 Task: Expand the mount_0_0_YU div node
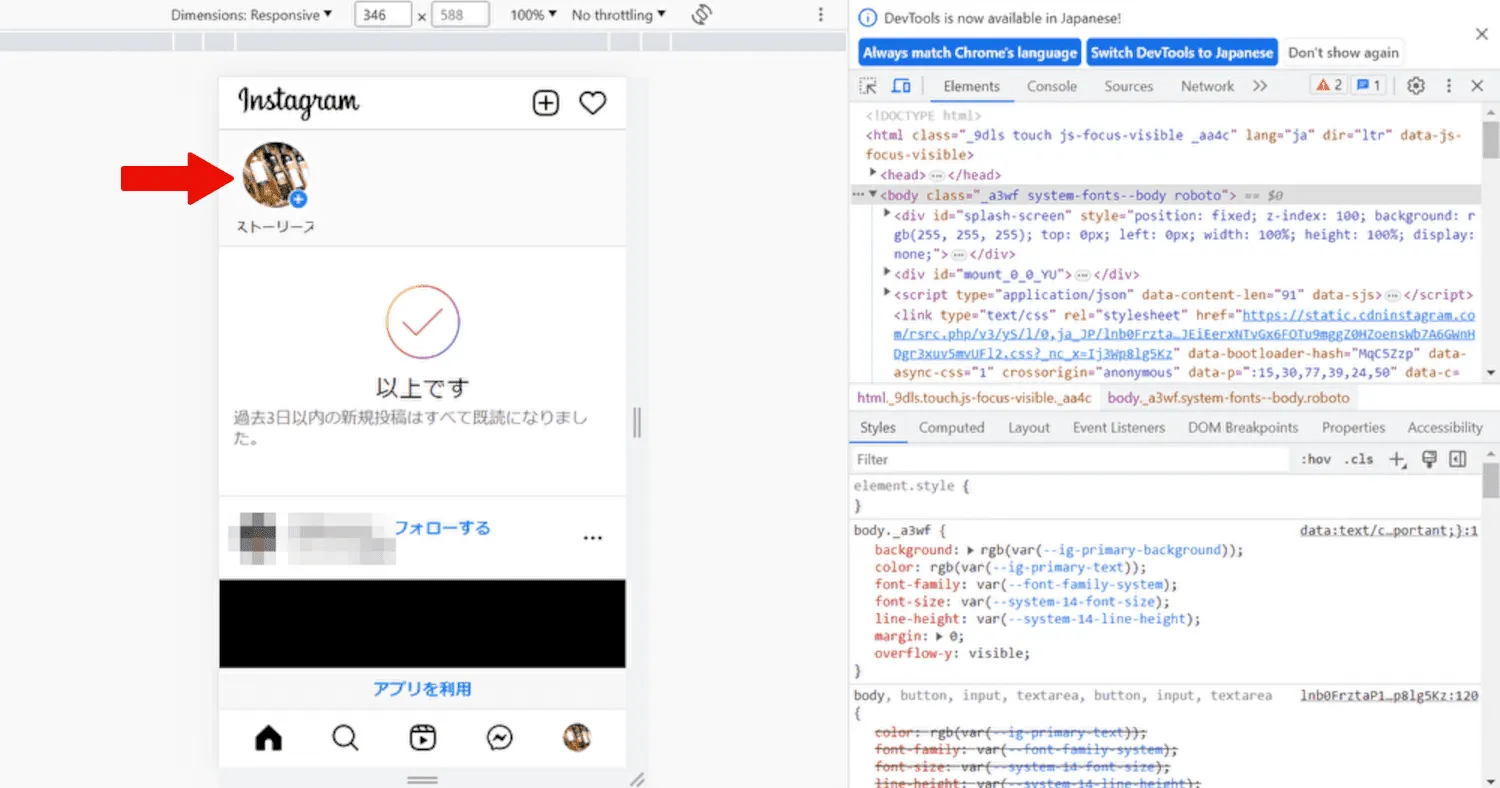pyautogui.click(x=887, y=273)
